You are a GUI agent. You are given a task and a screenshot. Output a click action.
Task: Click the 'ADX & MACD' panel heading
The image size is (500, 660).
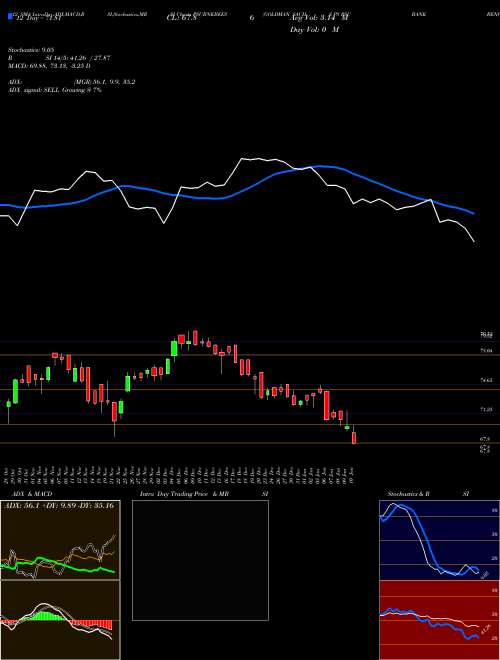point(32,494)
